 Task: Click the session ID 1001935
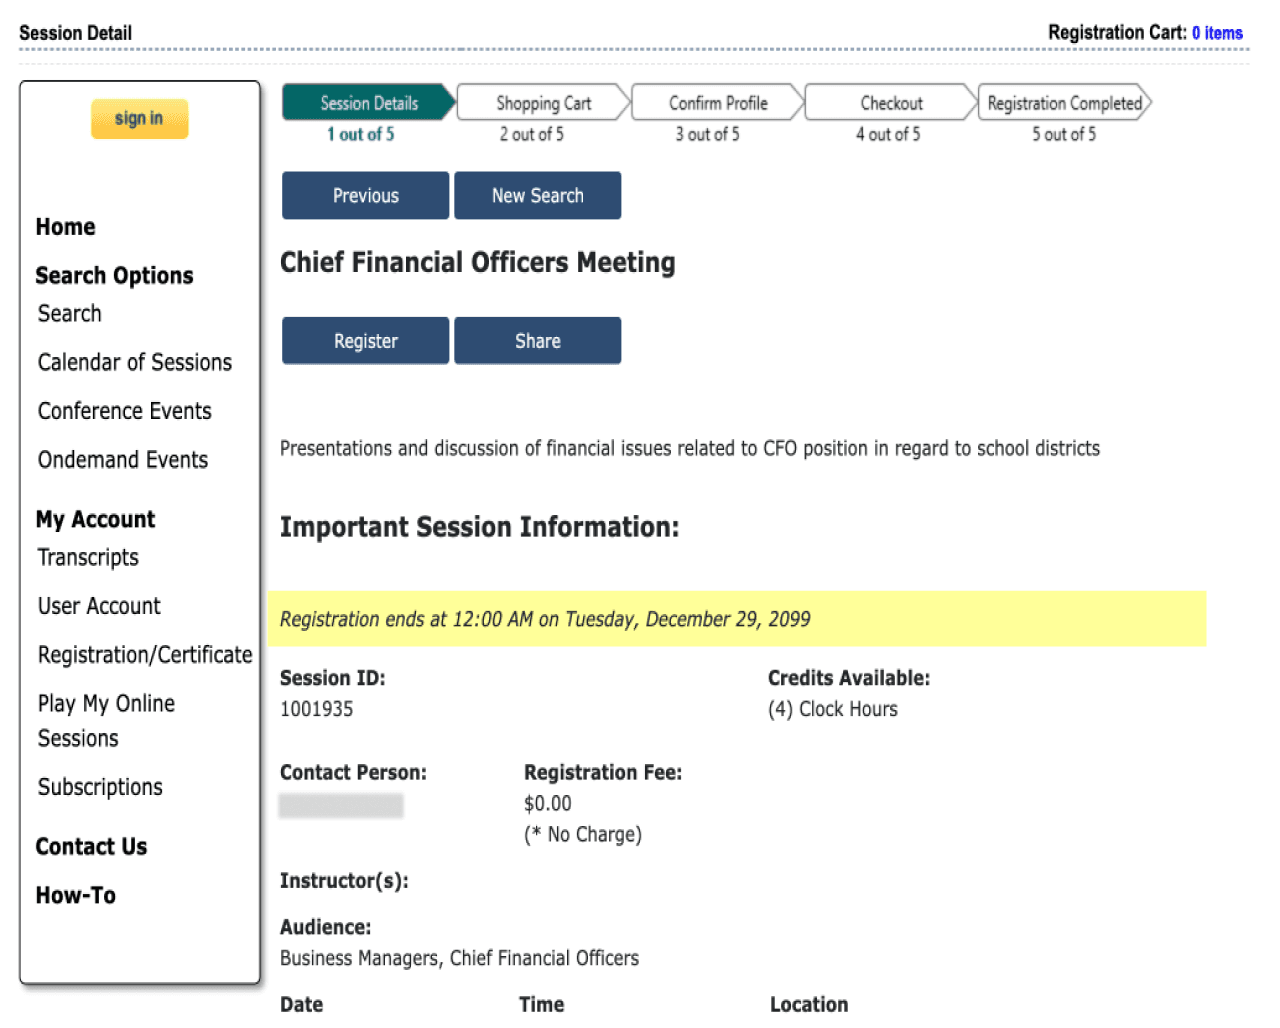316,709
